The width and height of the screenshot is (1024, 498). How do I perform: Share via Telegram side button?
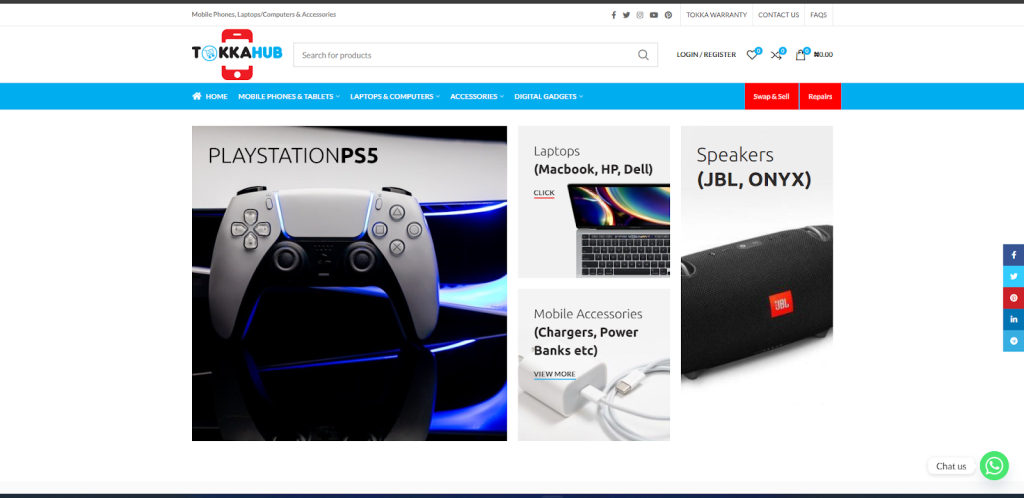[x=1013, y=341]
